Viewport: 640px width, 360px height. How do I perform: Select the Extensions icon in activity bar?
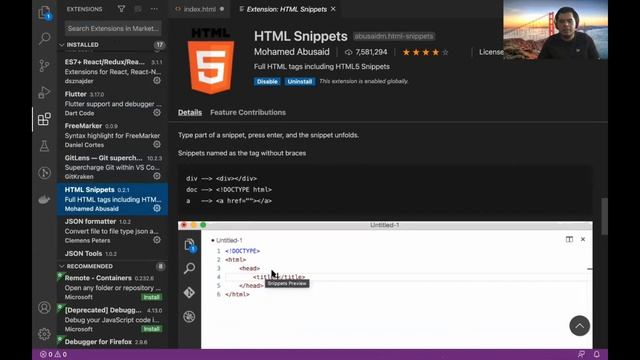tap(44, 119)
